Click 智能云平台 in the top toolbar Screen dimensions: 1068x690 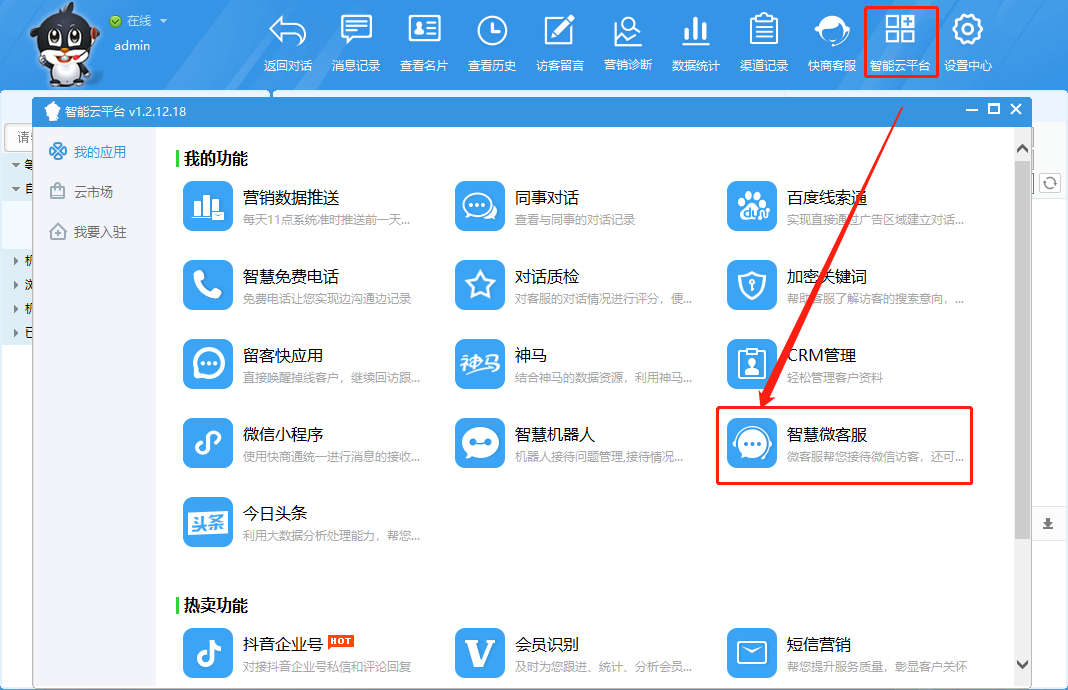(900, 42)
